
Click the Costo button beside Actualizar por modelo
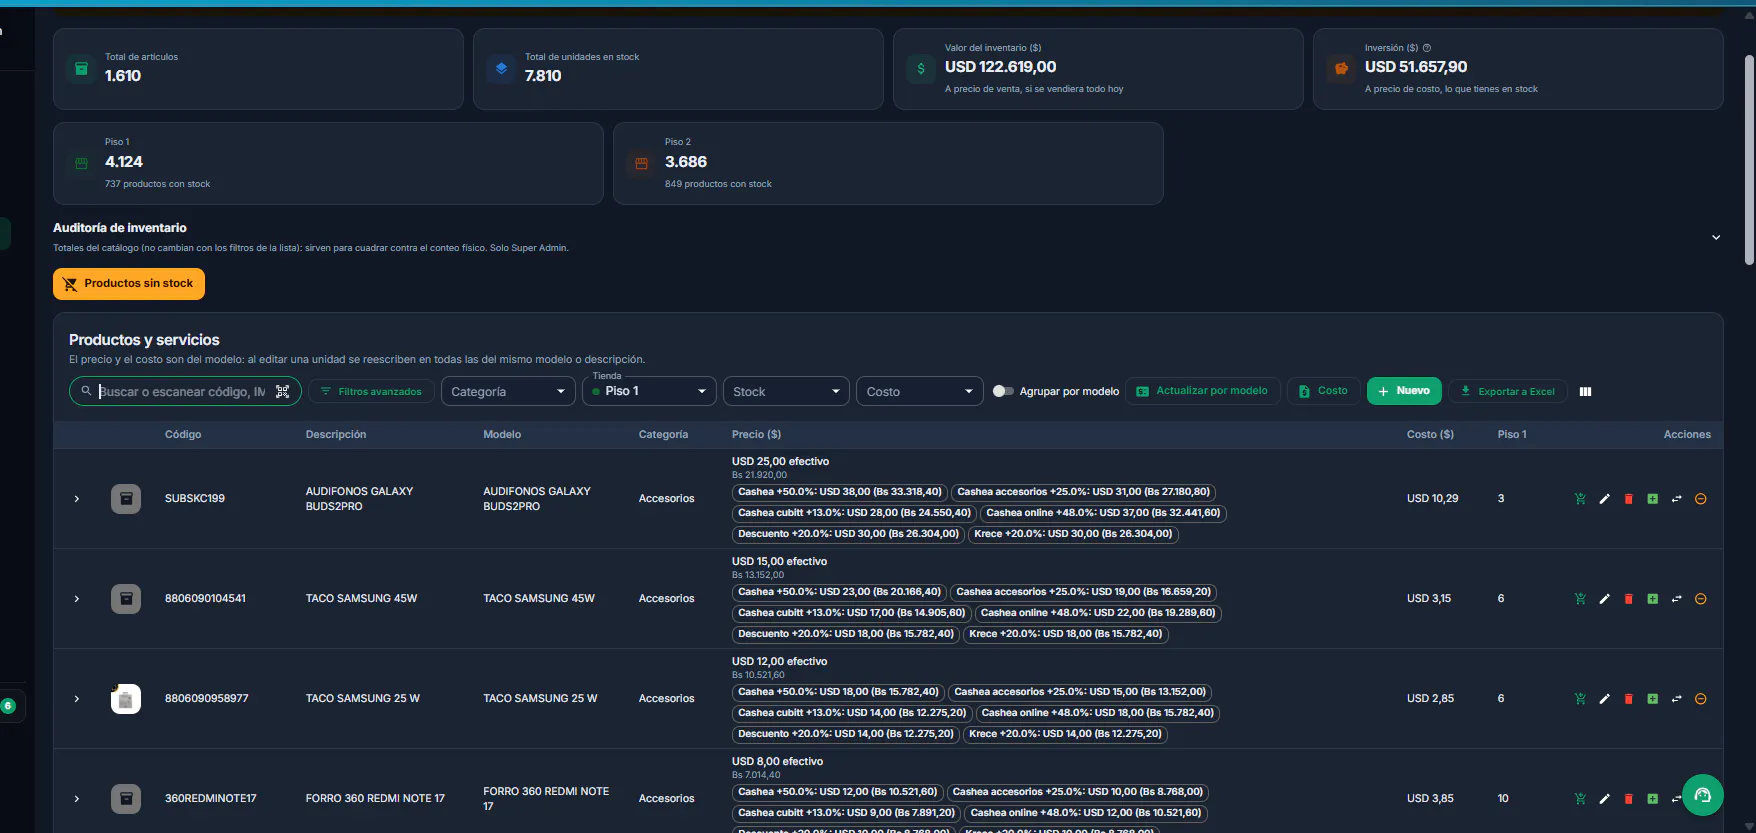tap(1323, 391)
